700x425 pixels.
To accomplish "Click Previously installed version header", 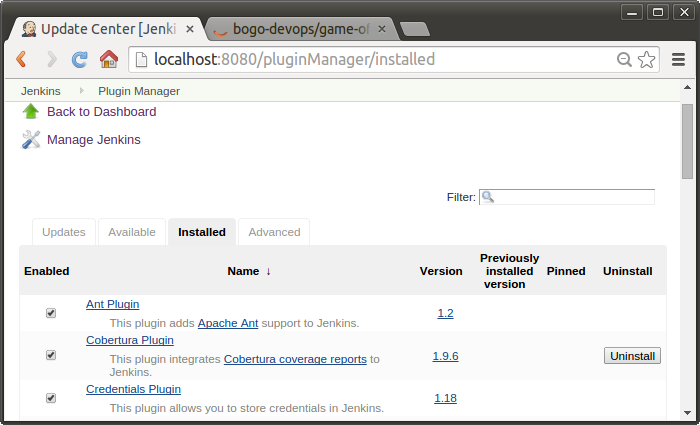I will tap(509, 271).
